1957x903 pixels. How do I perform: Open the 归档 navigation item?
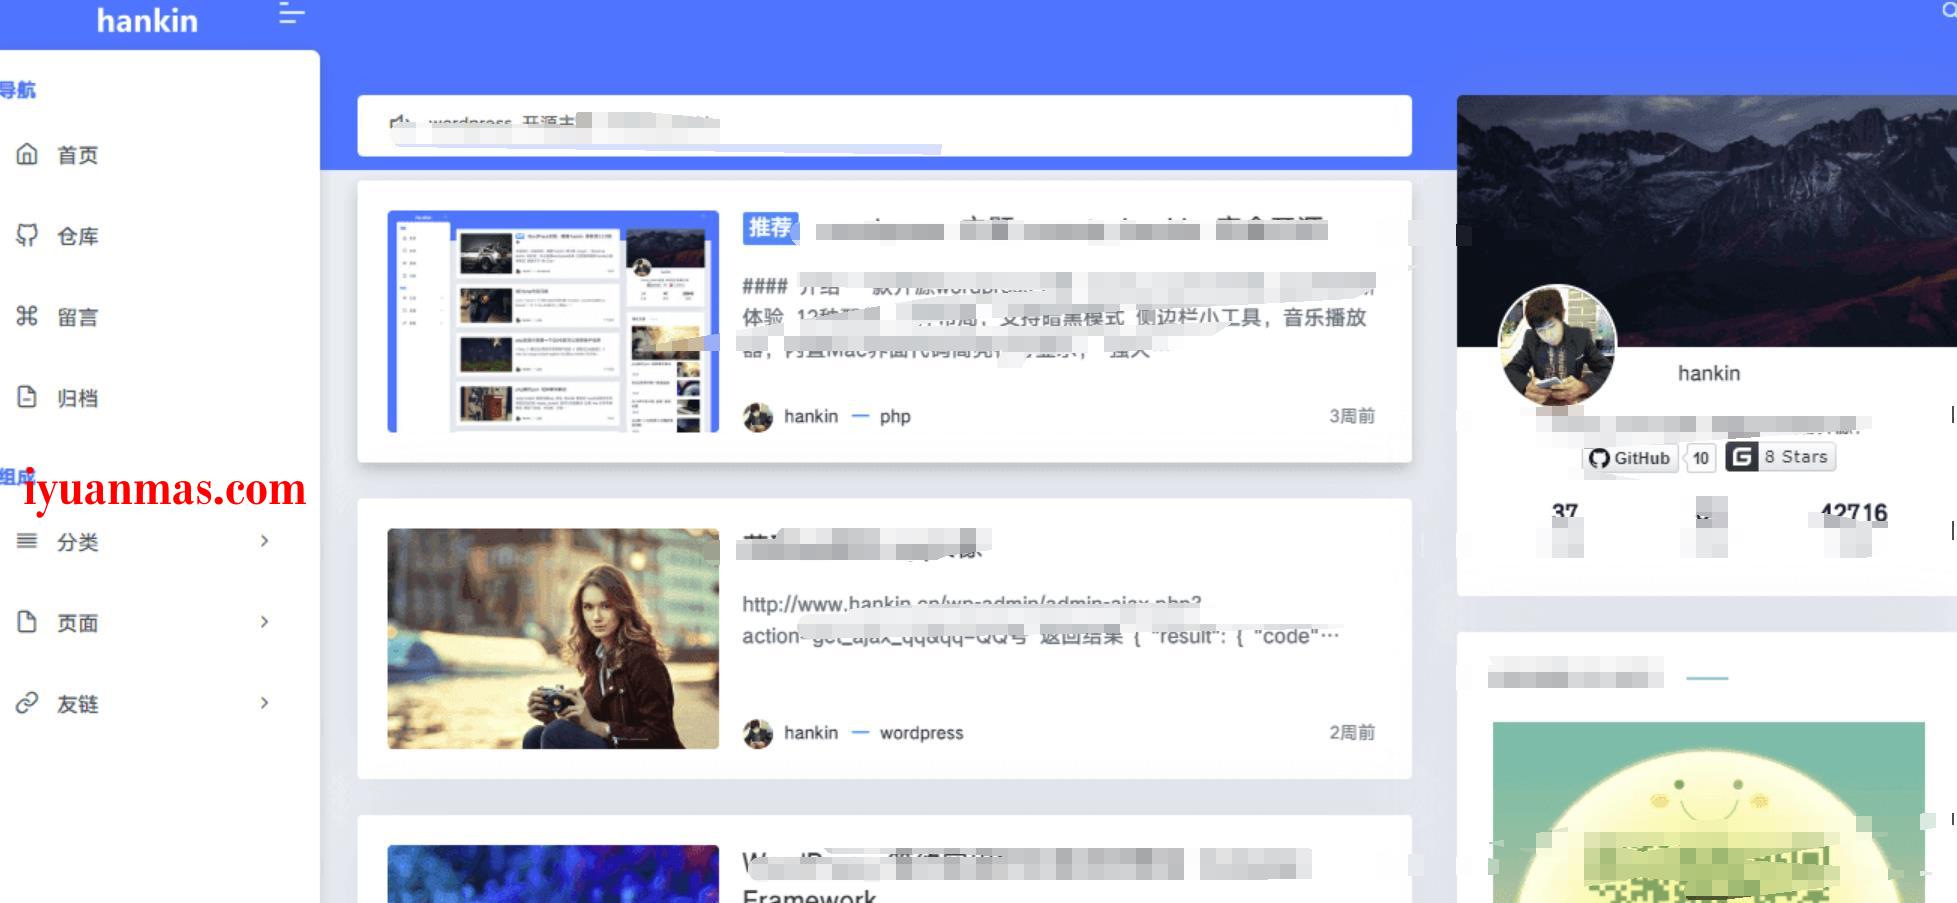pos(78,398)
